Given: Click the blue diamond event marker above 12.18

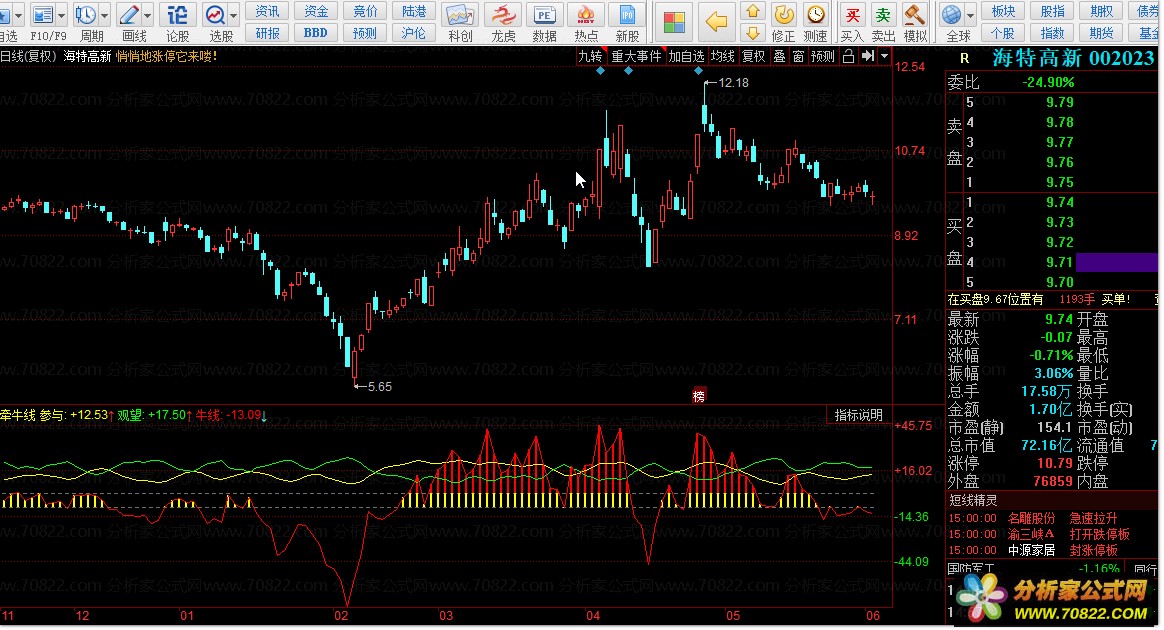Looking at the screenshot, I should click(699, 70).
